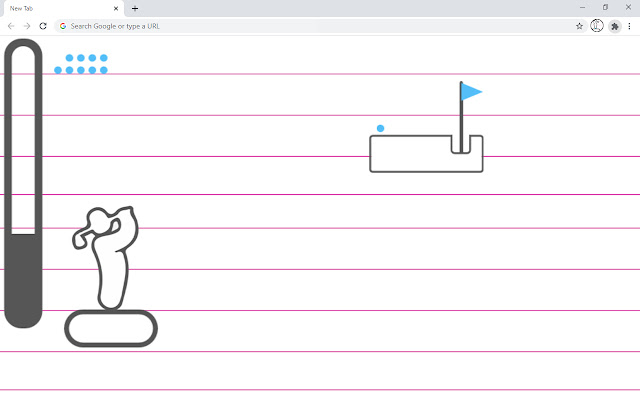Click the golfer figure swinging the club

click(110, 255)
